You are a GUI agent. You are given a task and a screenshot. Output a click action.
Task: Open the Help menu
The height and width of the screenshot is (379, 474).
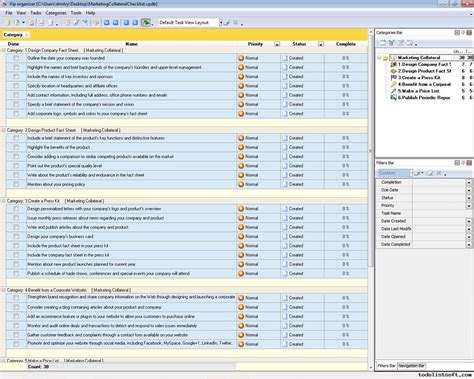click(90, 13)
